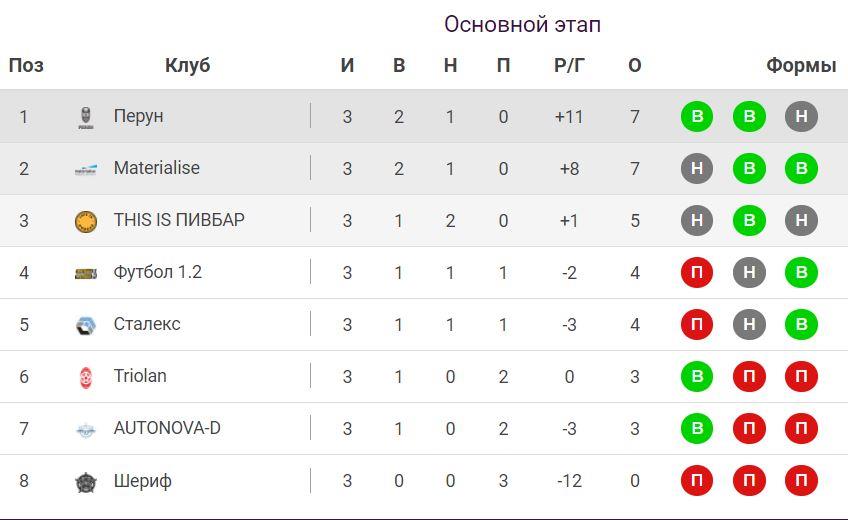Open the THIS IS ПИВБАР team name
Viewport: 848px width, 520px height.
tap(179, 220)
